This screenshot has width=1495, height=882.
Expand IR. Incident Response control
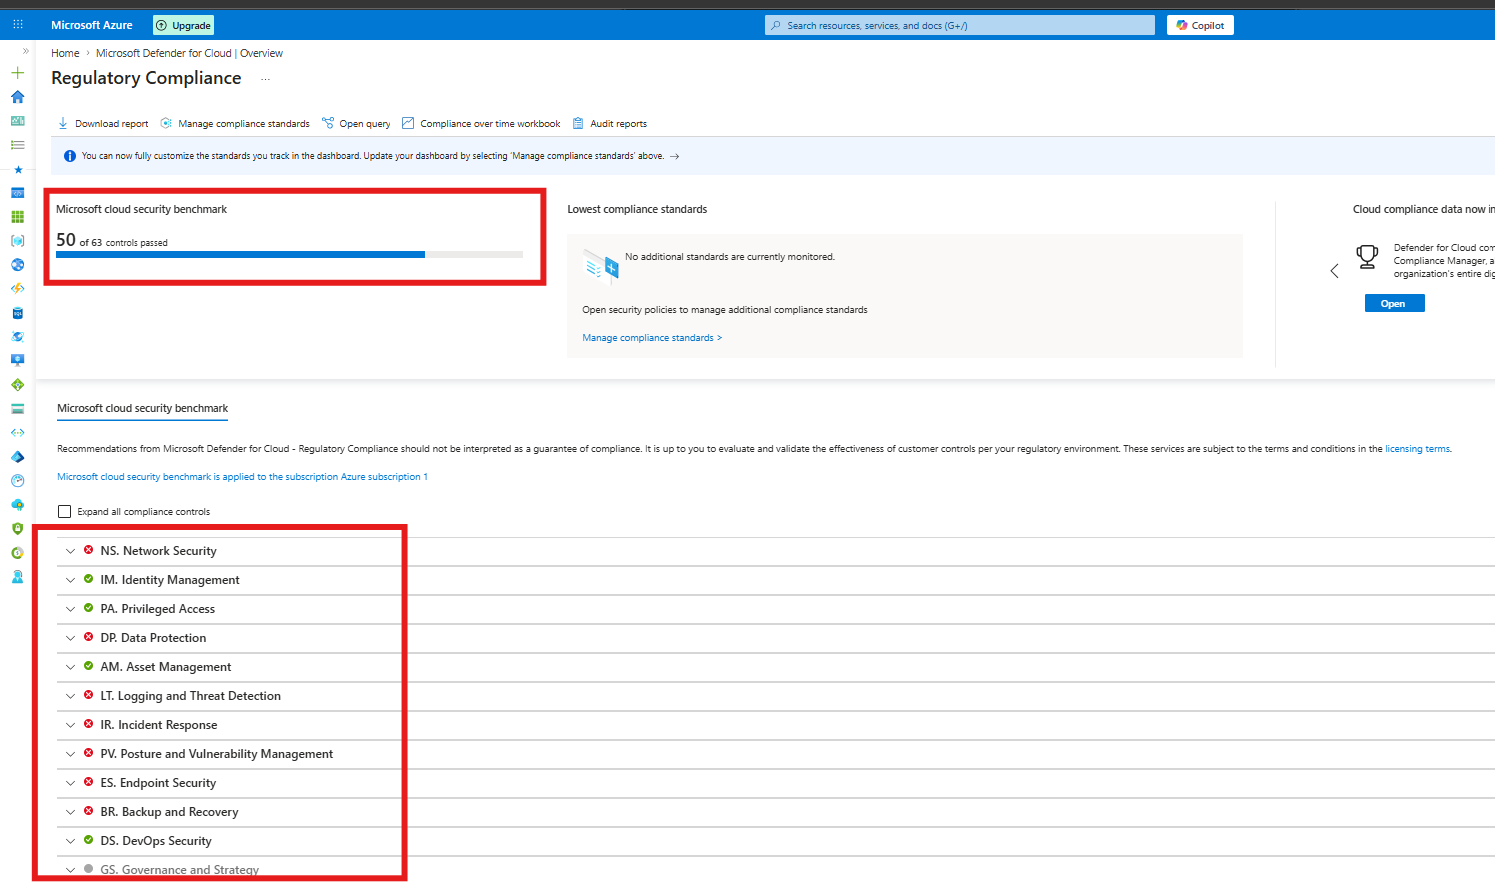tap(70, 725)
